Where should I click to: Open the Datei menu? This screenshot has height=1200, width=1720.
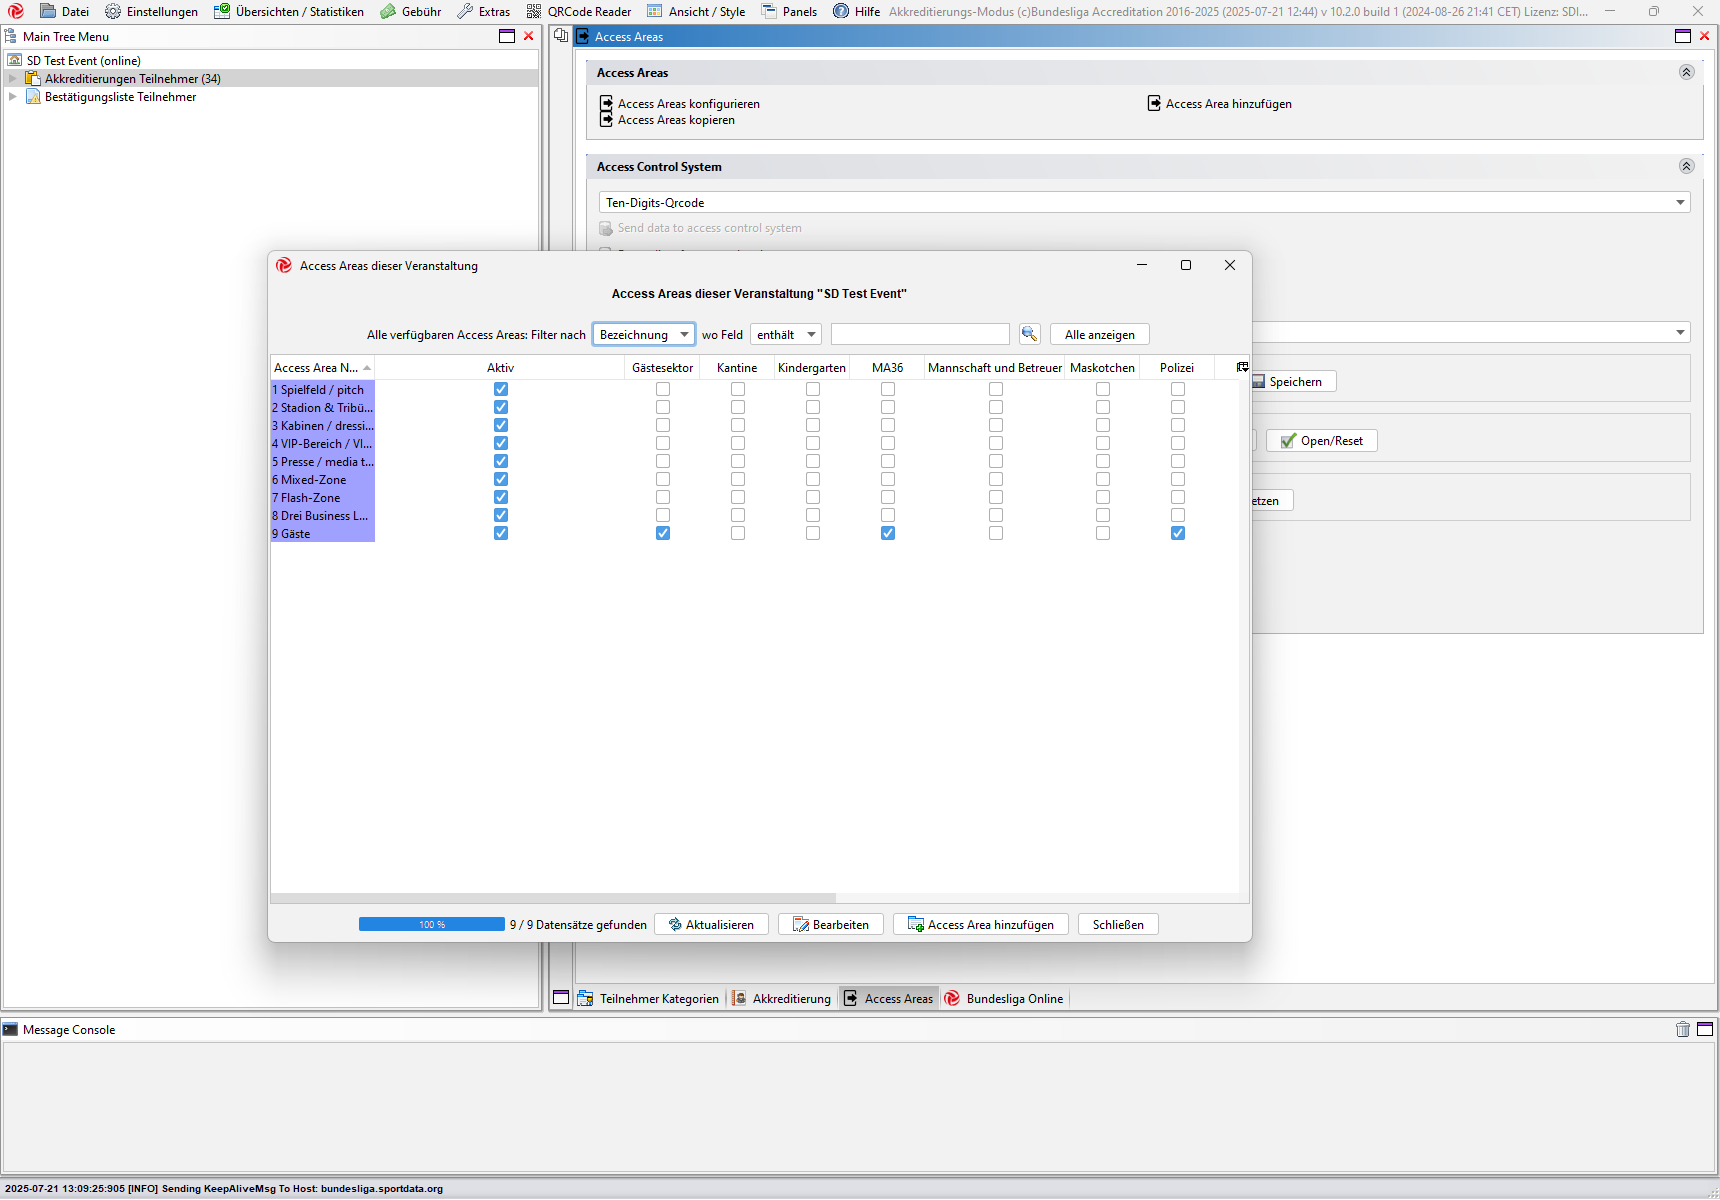tap(64, 11)
